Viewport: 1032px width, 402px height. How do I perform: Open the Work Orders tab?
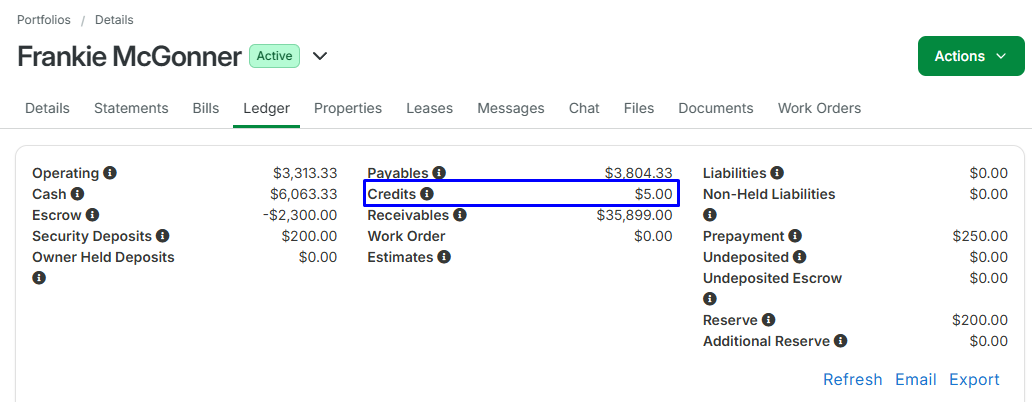819,108
